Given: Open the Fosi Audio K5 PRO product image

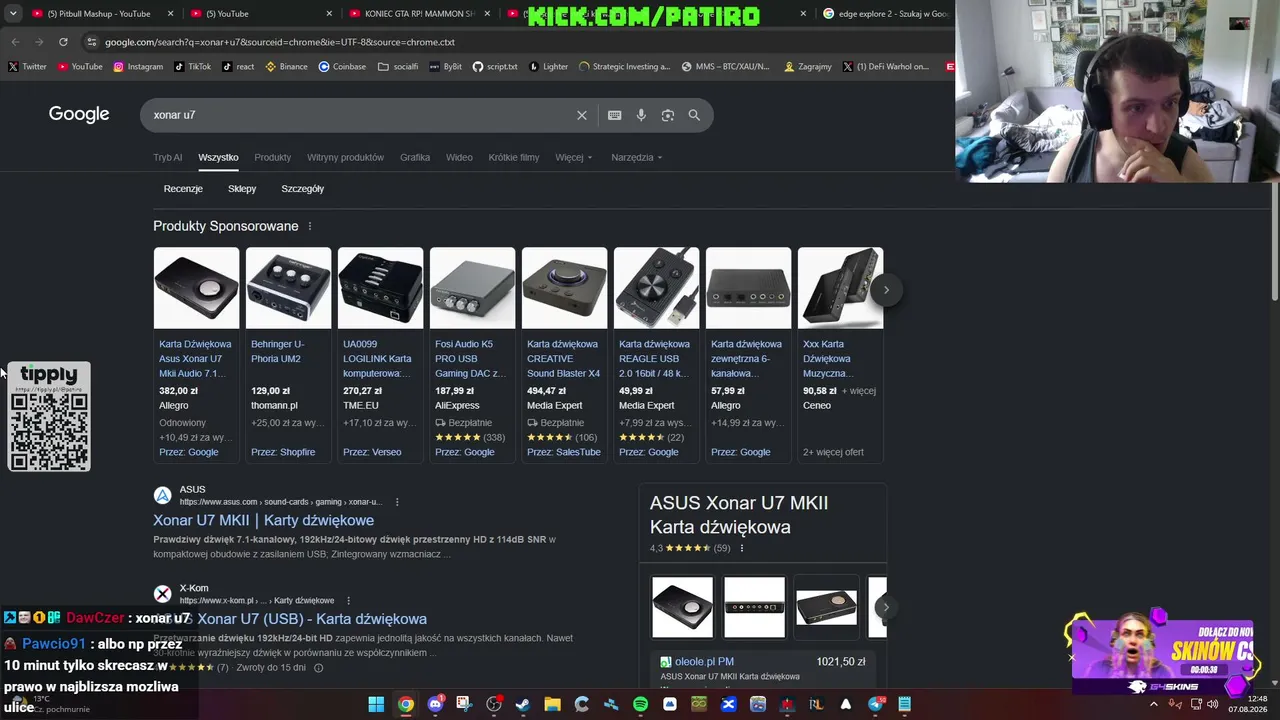Looking at the screenshot, I should pyautogui.click(x=472, y=288).
